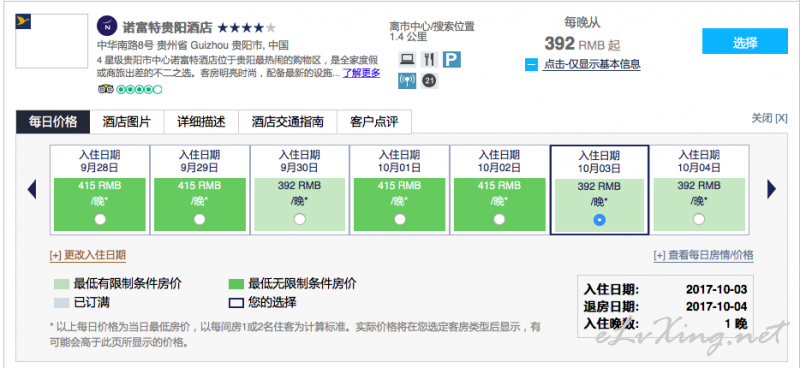Click the Accor logo on hotel thumbnail
This screenshot has width=800, height=368.
point(23,22)
